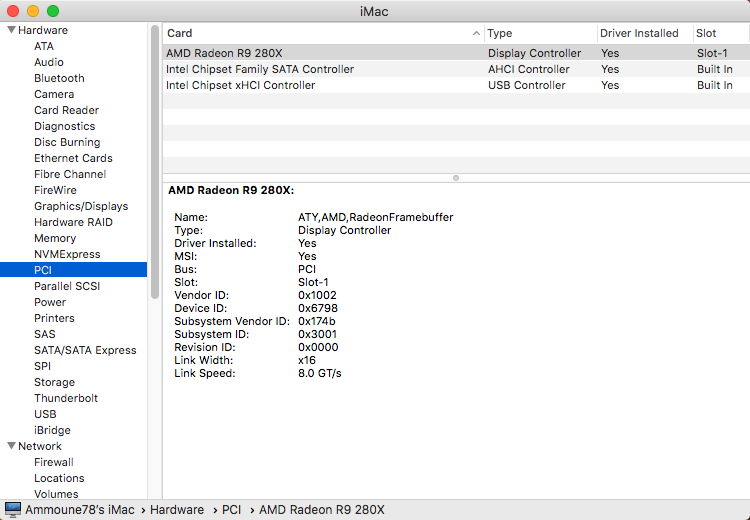The image size is (750, 520).
Task: Click the green zoom window button
Action: pos(53,11)
